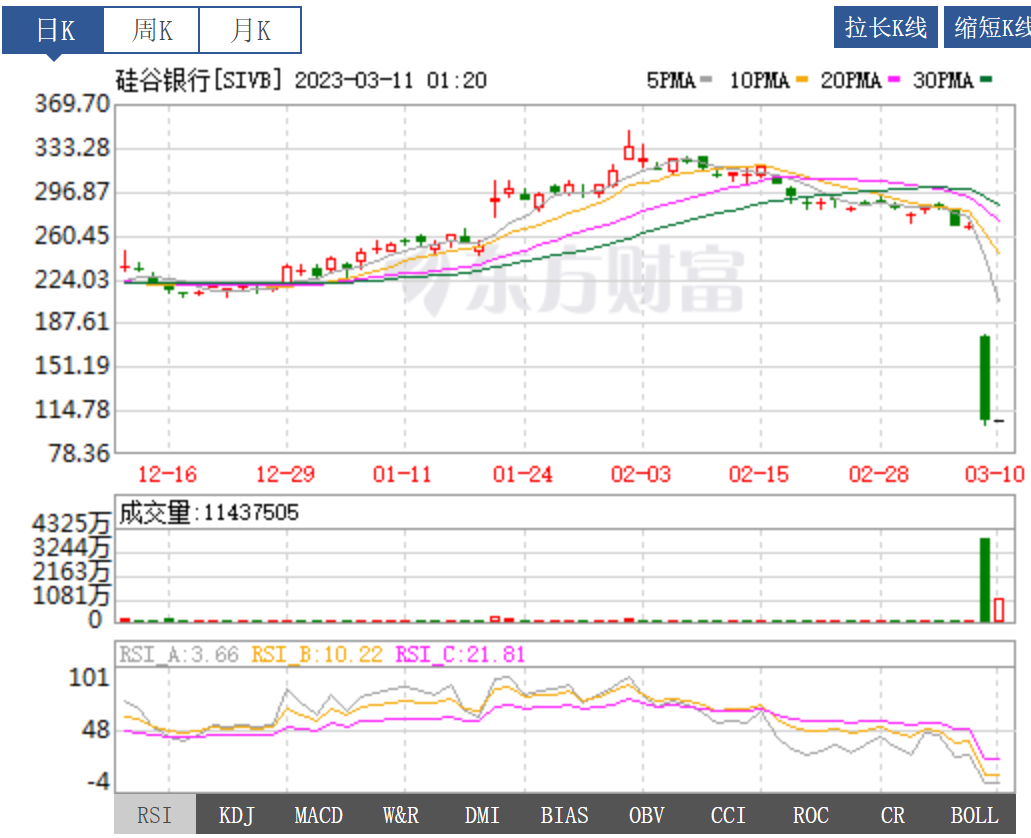The height and width of the screenshot is (838, 1031).
Task: Switch to the KDJ indicator
Action: (237, 816)
